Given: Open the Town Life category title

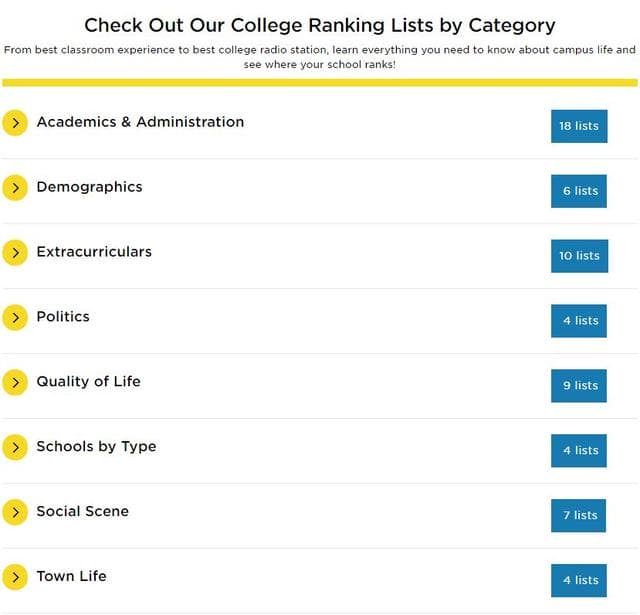Looking at the screenshot, I should [x=71, y=576].
